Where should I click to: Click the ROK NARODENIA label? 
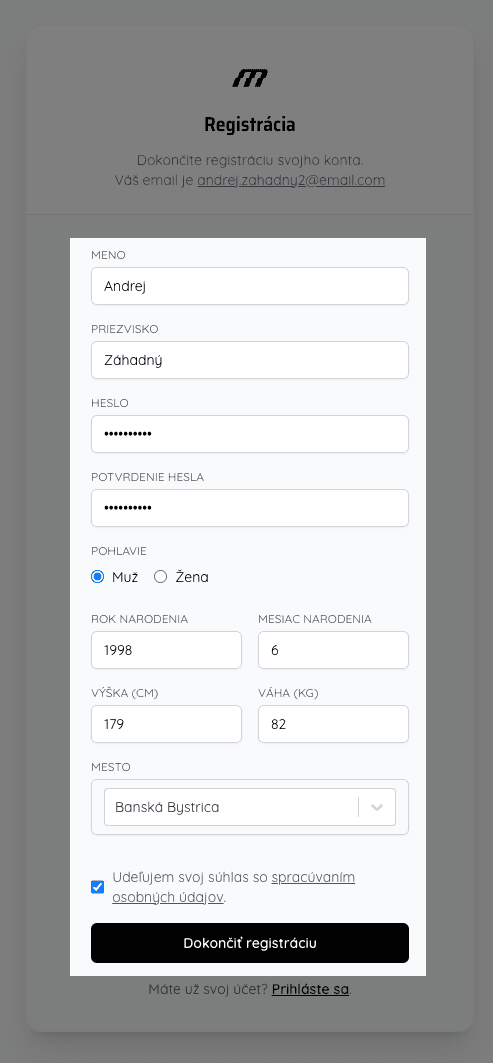(140, 619)
